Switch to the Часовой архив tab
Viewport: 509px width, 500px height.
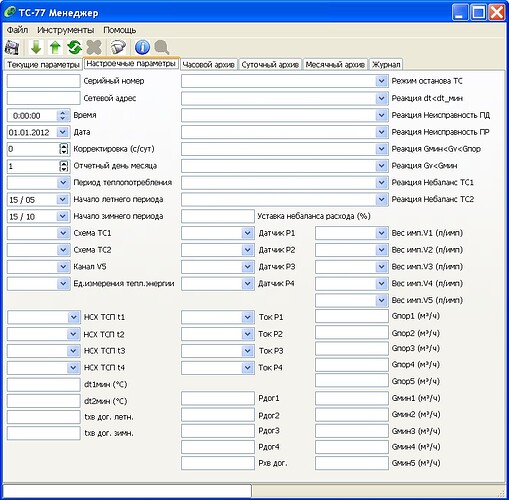pyautogui.click(x=209, y=65)
